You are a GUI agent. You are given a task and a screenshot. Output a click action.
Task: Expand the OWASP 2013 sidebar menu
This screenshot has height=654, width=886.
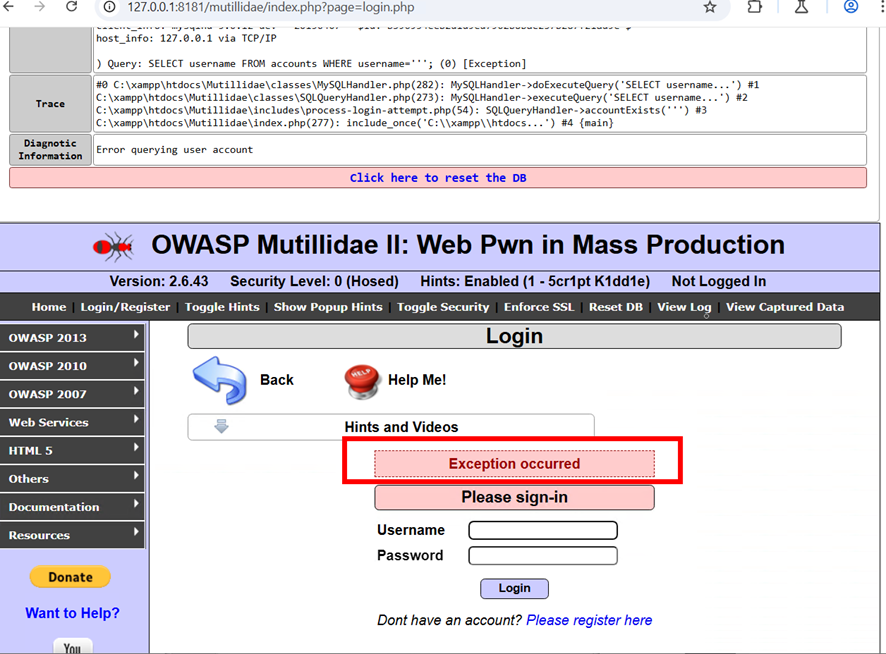tap(72, 337)
